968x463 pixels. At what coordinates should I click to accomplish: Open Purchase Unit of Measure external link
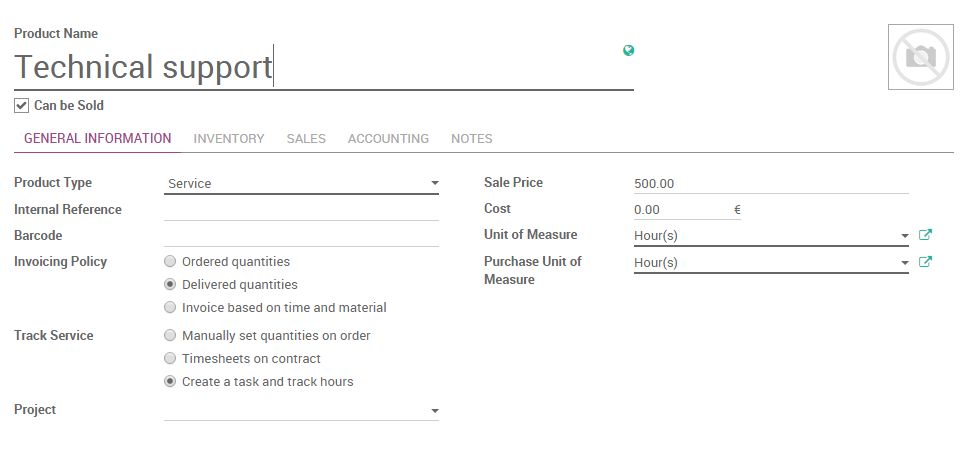pyautogui.click(x=925, y=262)
